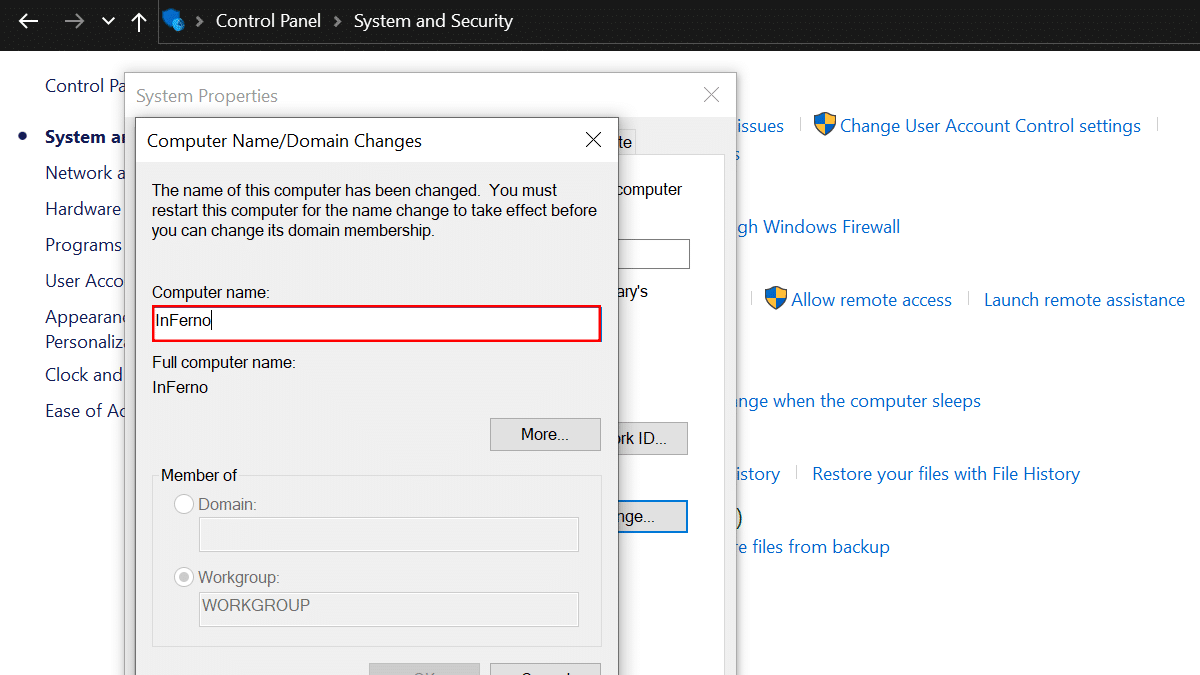Viewport: 1200px width, 675px height.
Task: Click the Back arrow in navigation bar
Action: (28, 21)
